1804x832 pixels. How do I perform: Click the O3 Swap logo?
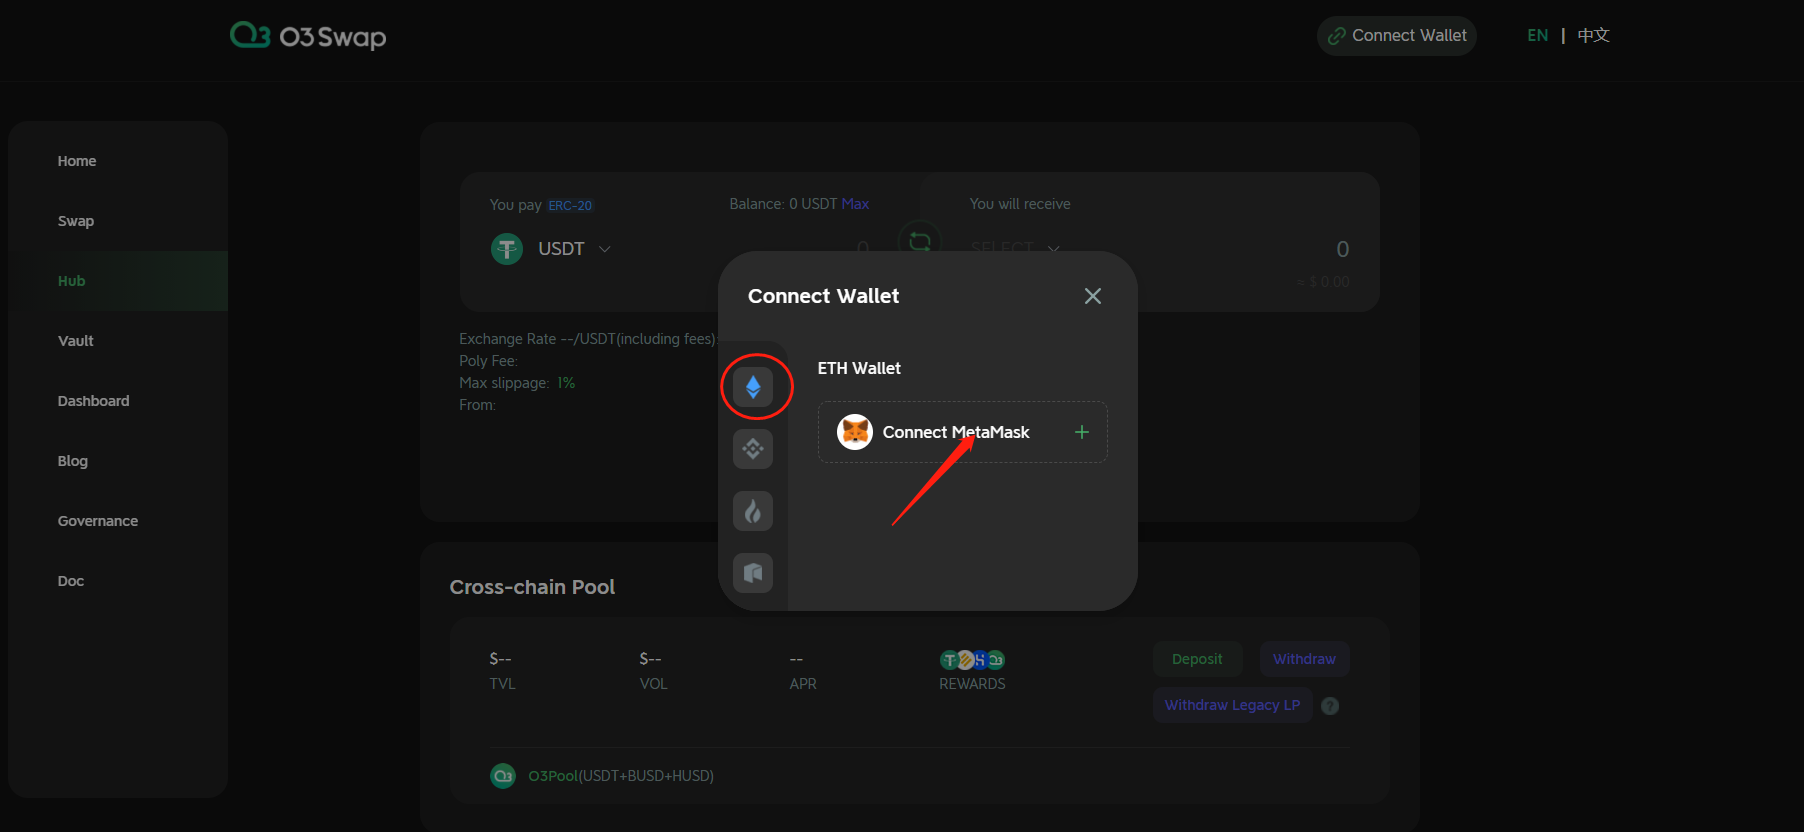point(308,36)
